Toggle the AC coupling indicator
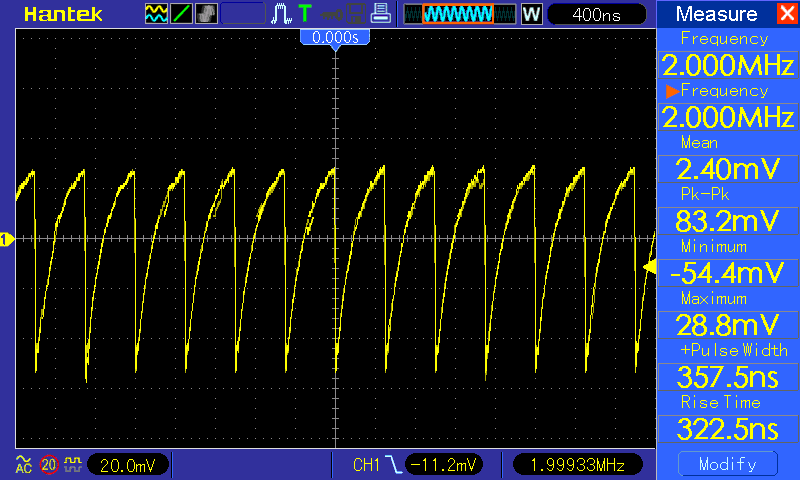This screenshot has height=480, width=800. 23,464
